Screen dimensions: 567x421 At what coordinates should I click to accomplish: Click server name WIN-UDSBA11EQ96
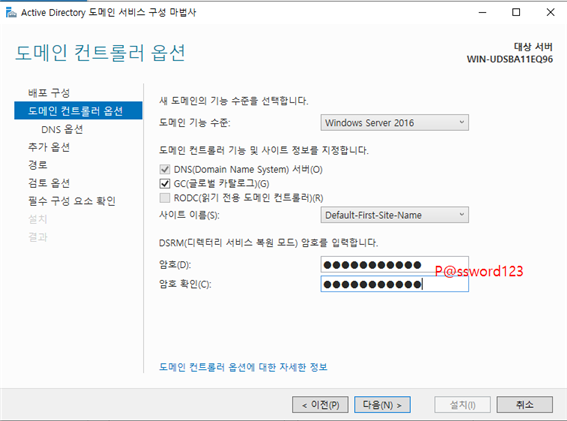pos(510,59)
